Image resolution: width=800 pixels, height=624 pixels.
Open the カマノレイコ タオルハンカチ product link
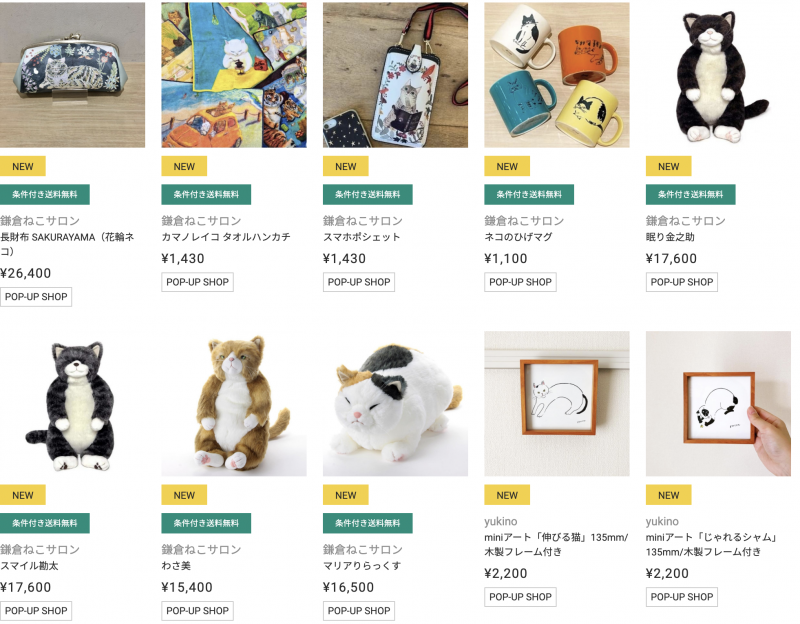(x=226, y=237)
